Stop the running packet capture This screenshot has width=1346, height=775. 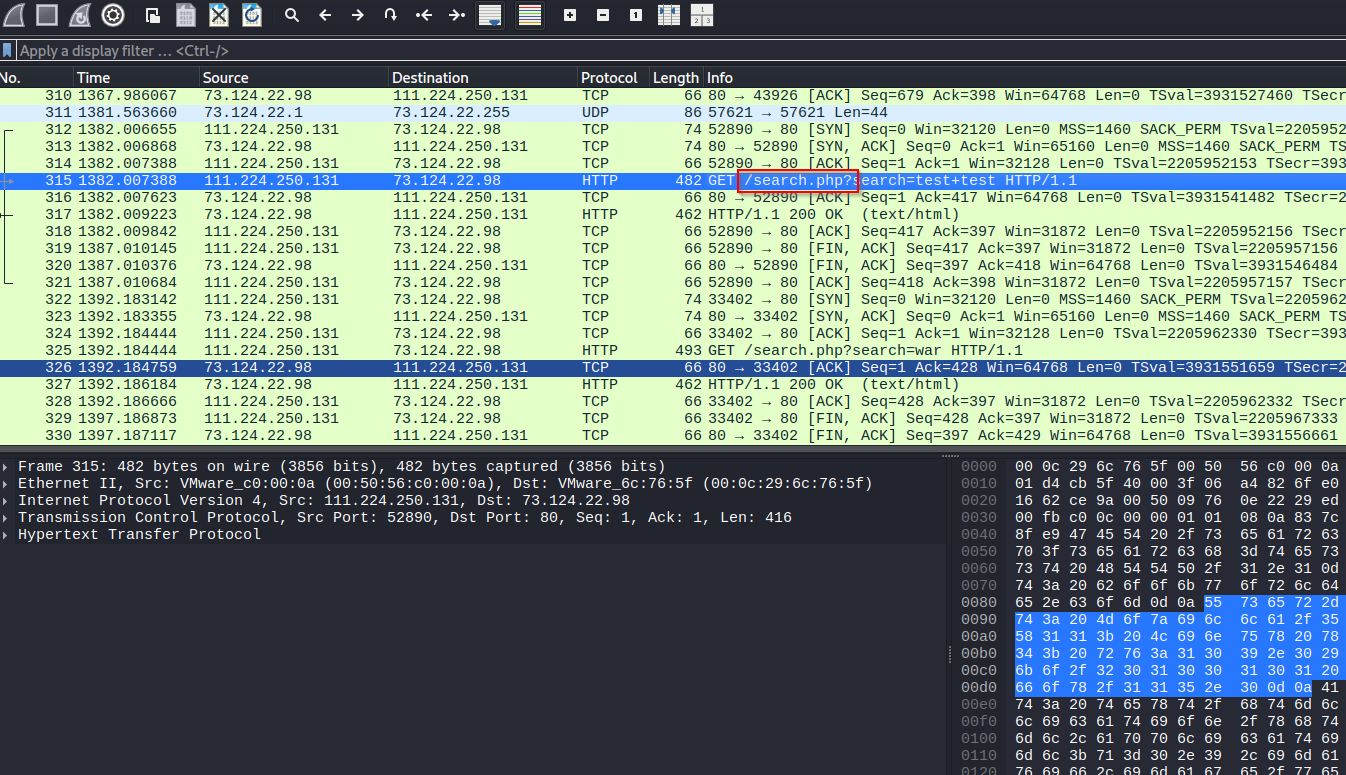click(46, 15)
